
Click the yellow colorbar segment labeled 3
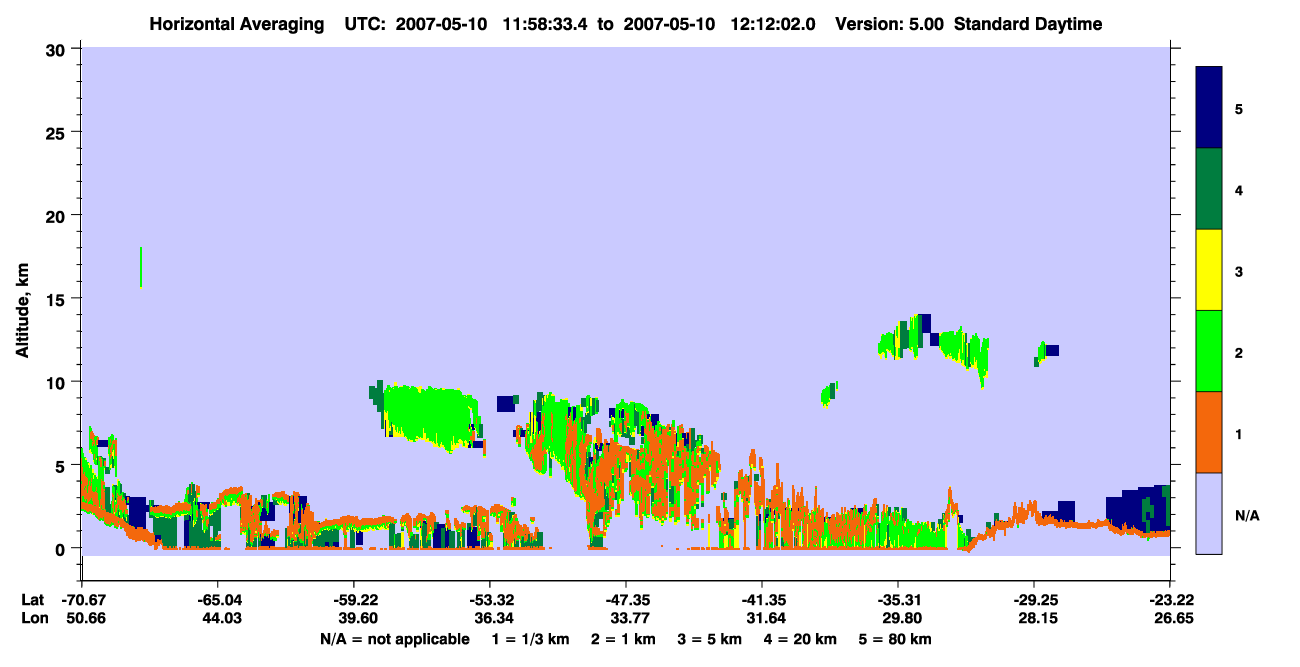[x=1209, y=270]
